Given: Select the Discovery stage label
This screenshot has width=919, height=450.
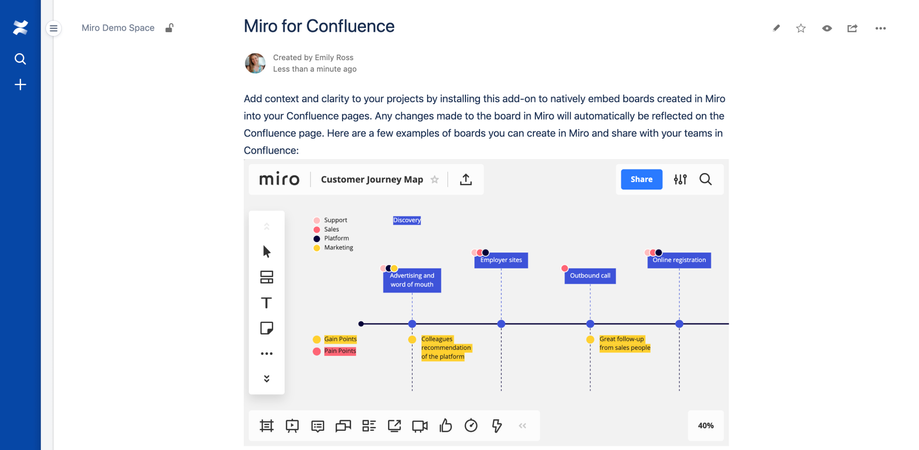Looking at the screenshot, I should pos(407,220).
